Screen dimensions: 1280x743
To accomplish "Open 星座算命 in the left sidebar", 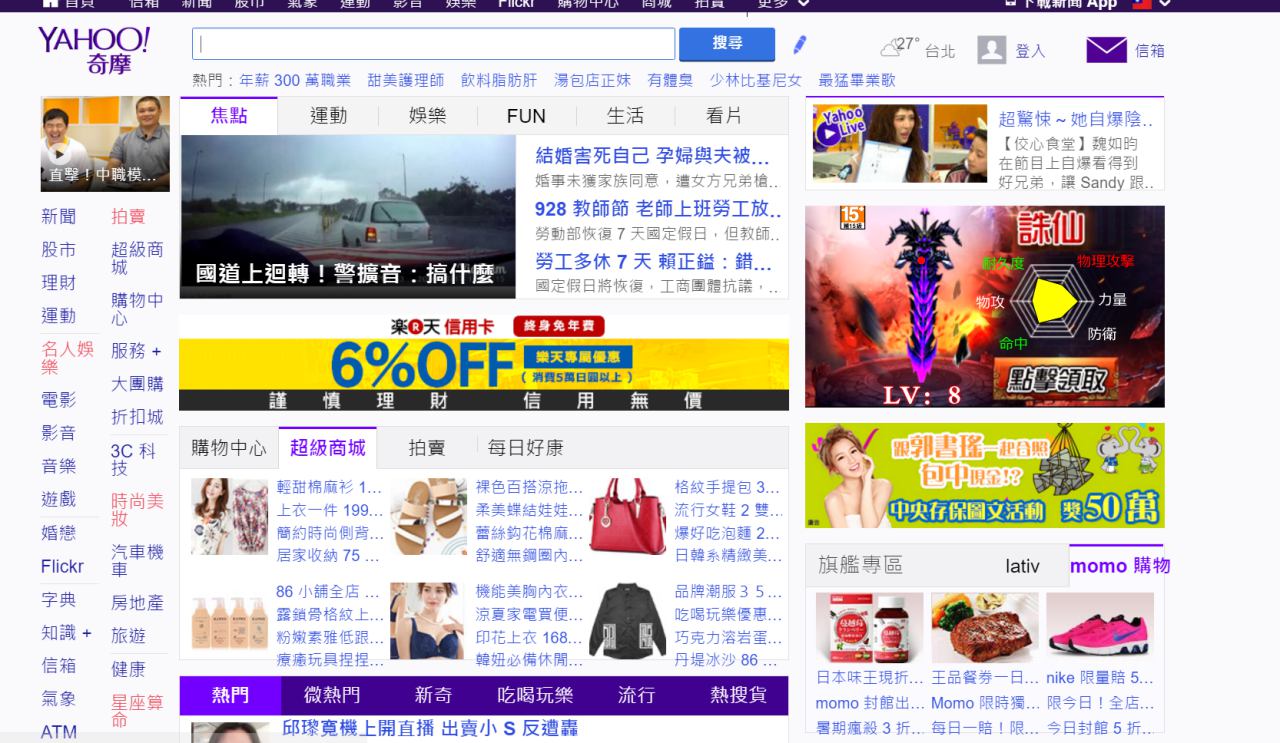I will 137,712.
